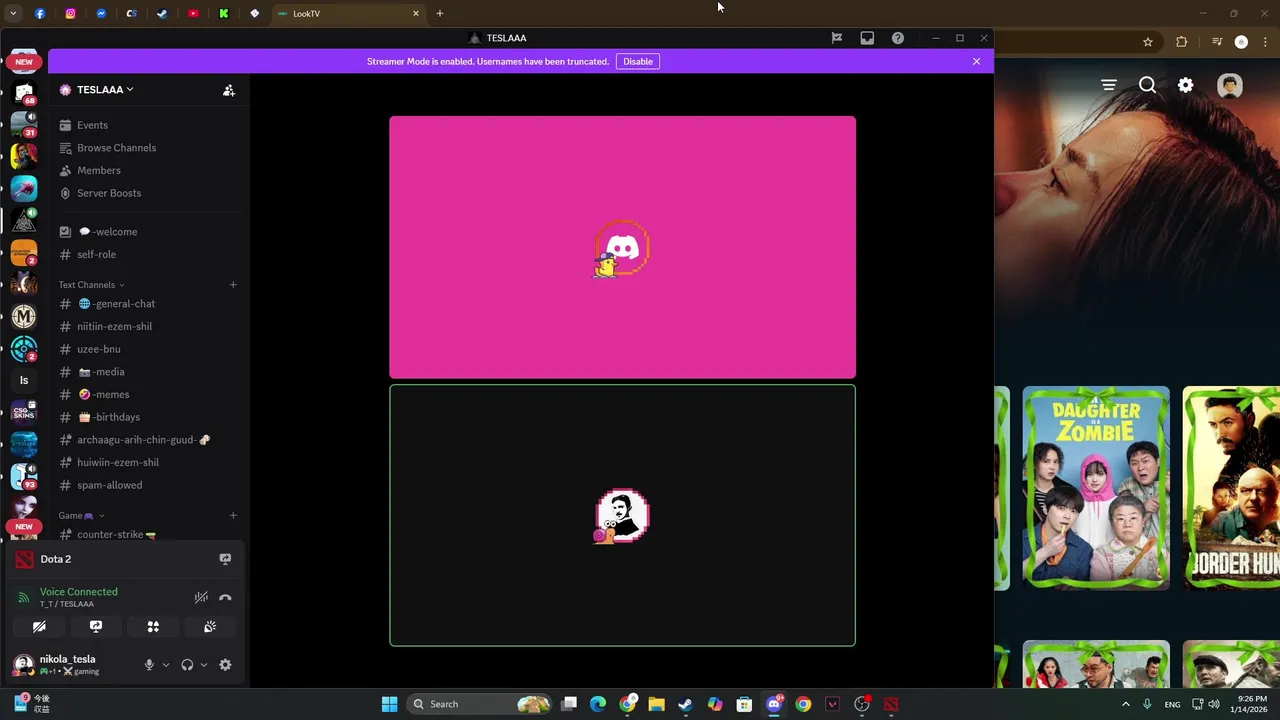Open the Members list entry
Viewport: 1280px width, 720px height.
point(148,170)
